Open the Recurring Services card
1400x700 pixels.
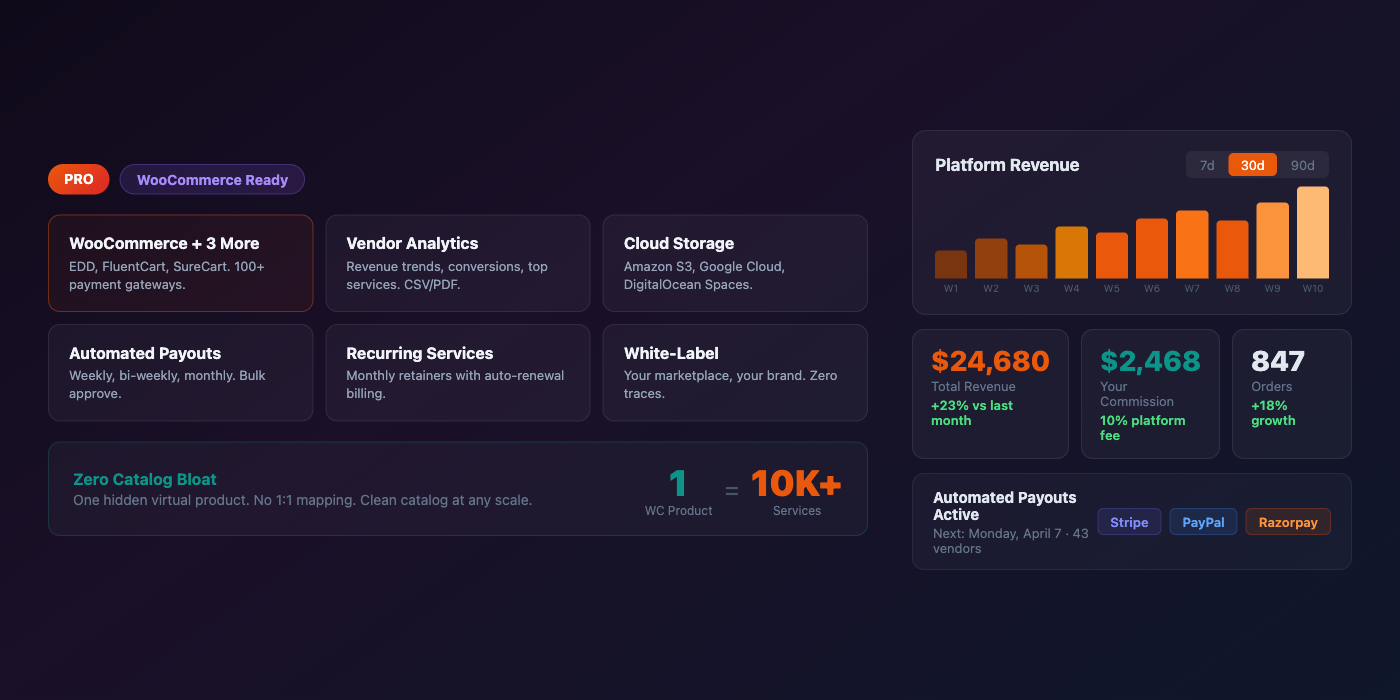point(457,372)
